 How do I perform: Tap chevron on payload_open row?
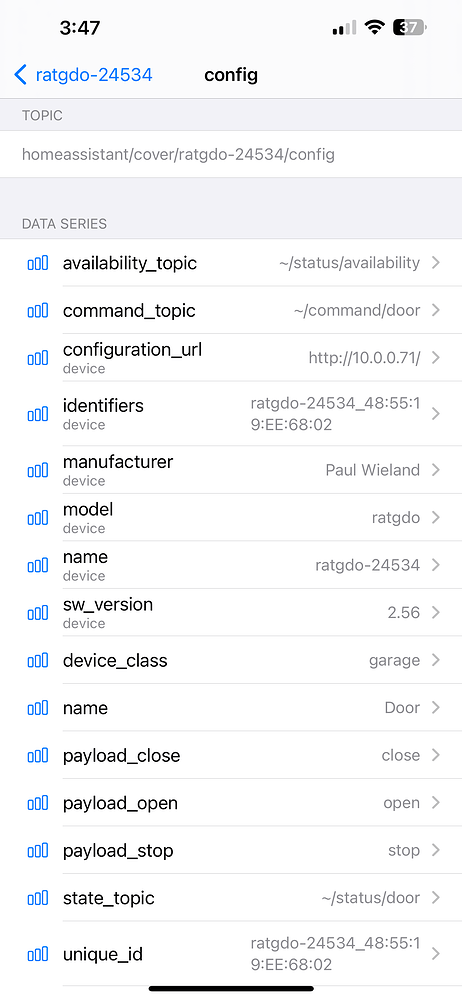point(436,803)
